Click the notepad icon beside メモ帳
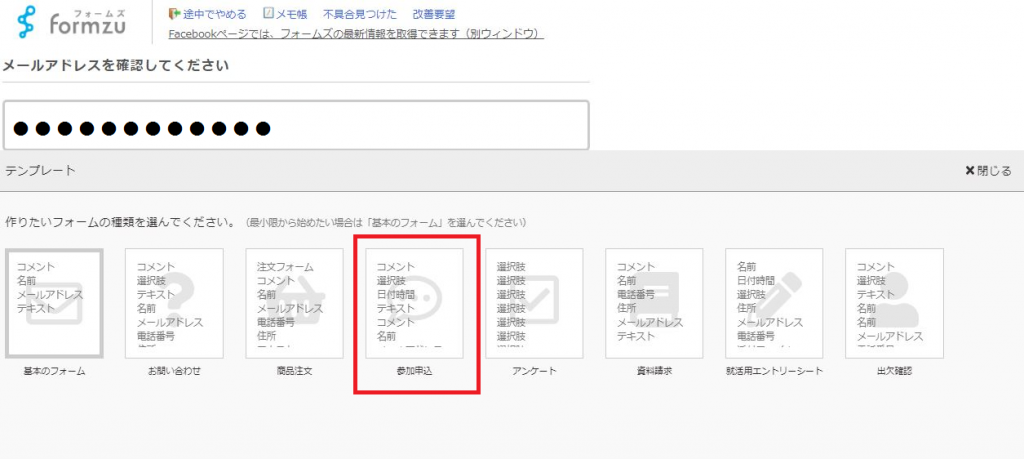The width and height of the screenshot is (1024, 459). [268, 14]
